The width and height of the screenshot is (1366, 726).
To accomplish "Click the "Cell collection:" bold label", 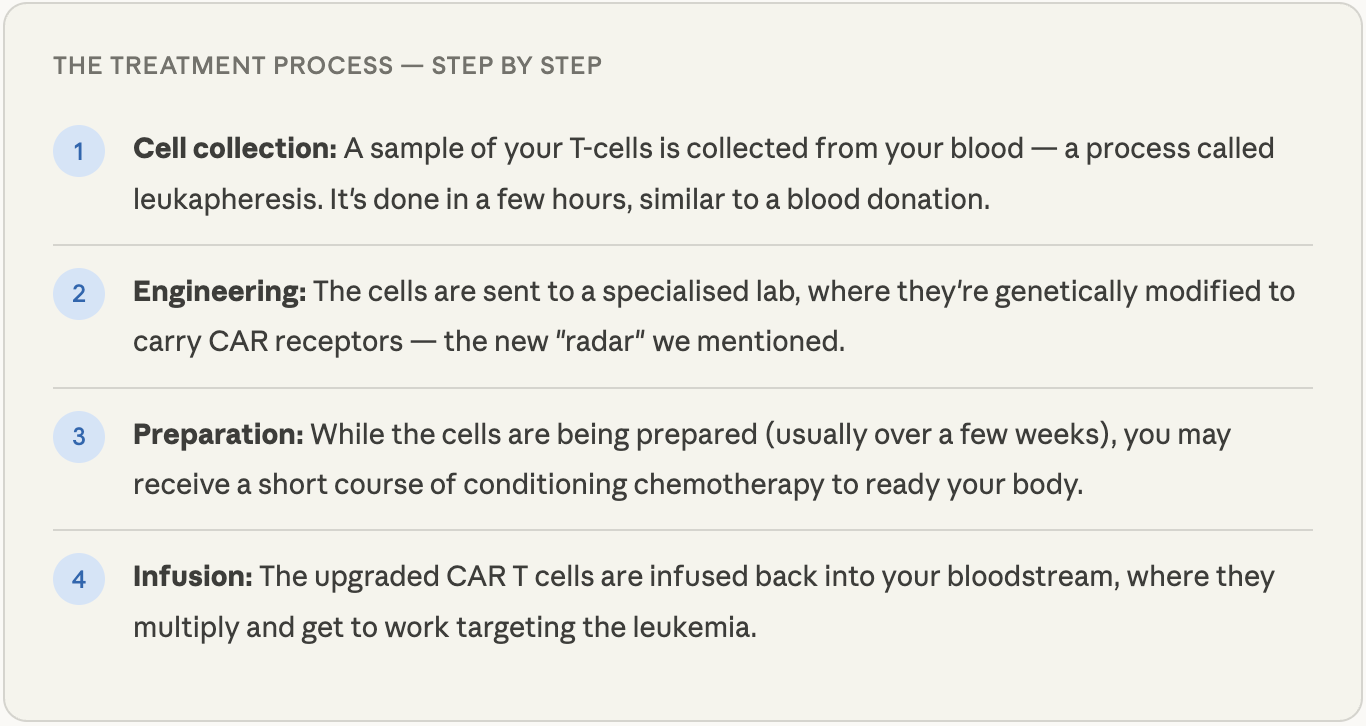I will click(x=235, y=149).
